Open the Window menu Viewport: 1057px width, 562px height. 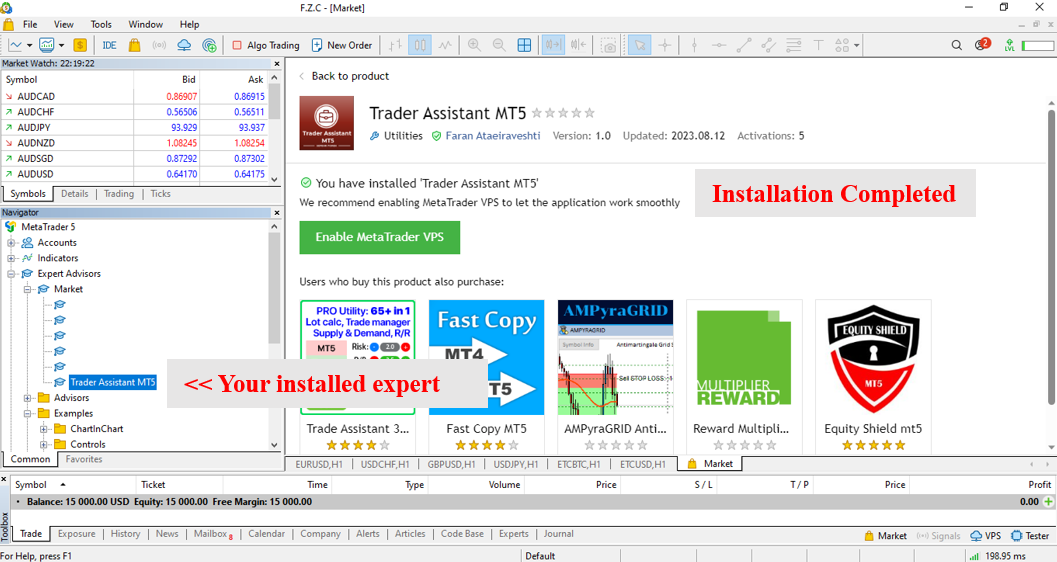tap(146, 24)
